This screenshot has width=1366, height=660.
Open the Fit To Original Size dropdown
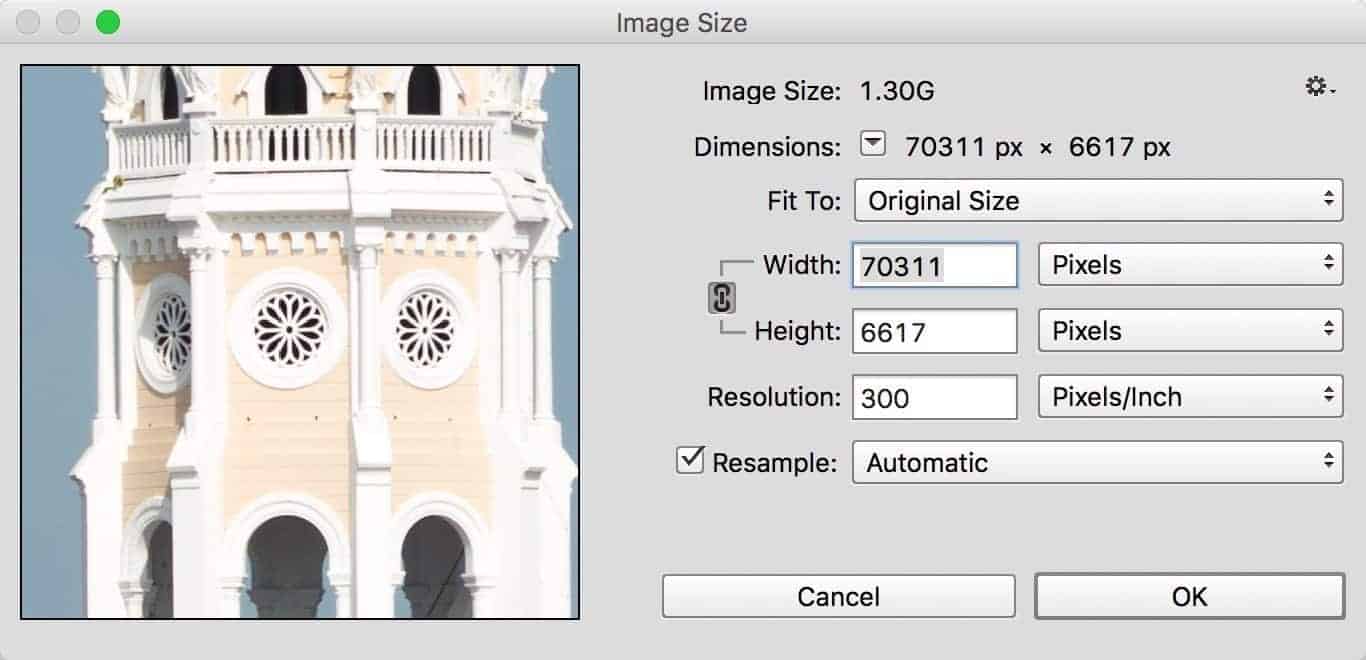coord(1098,200)
